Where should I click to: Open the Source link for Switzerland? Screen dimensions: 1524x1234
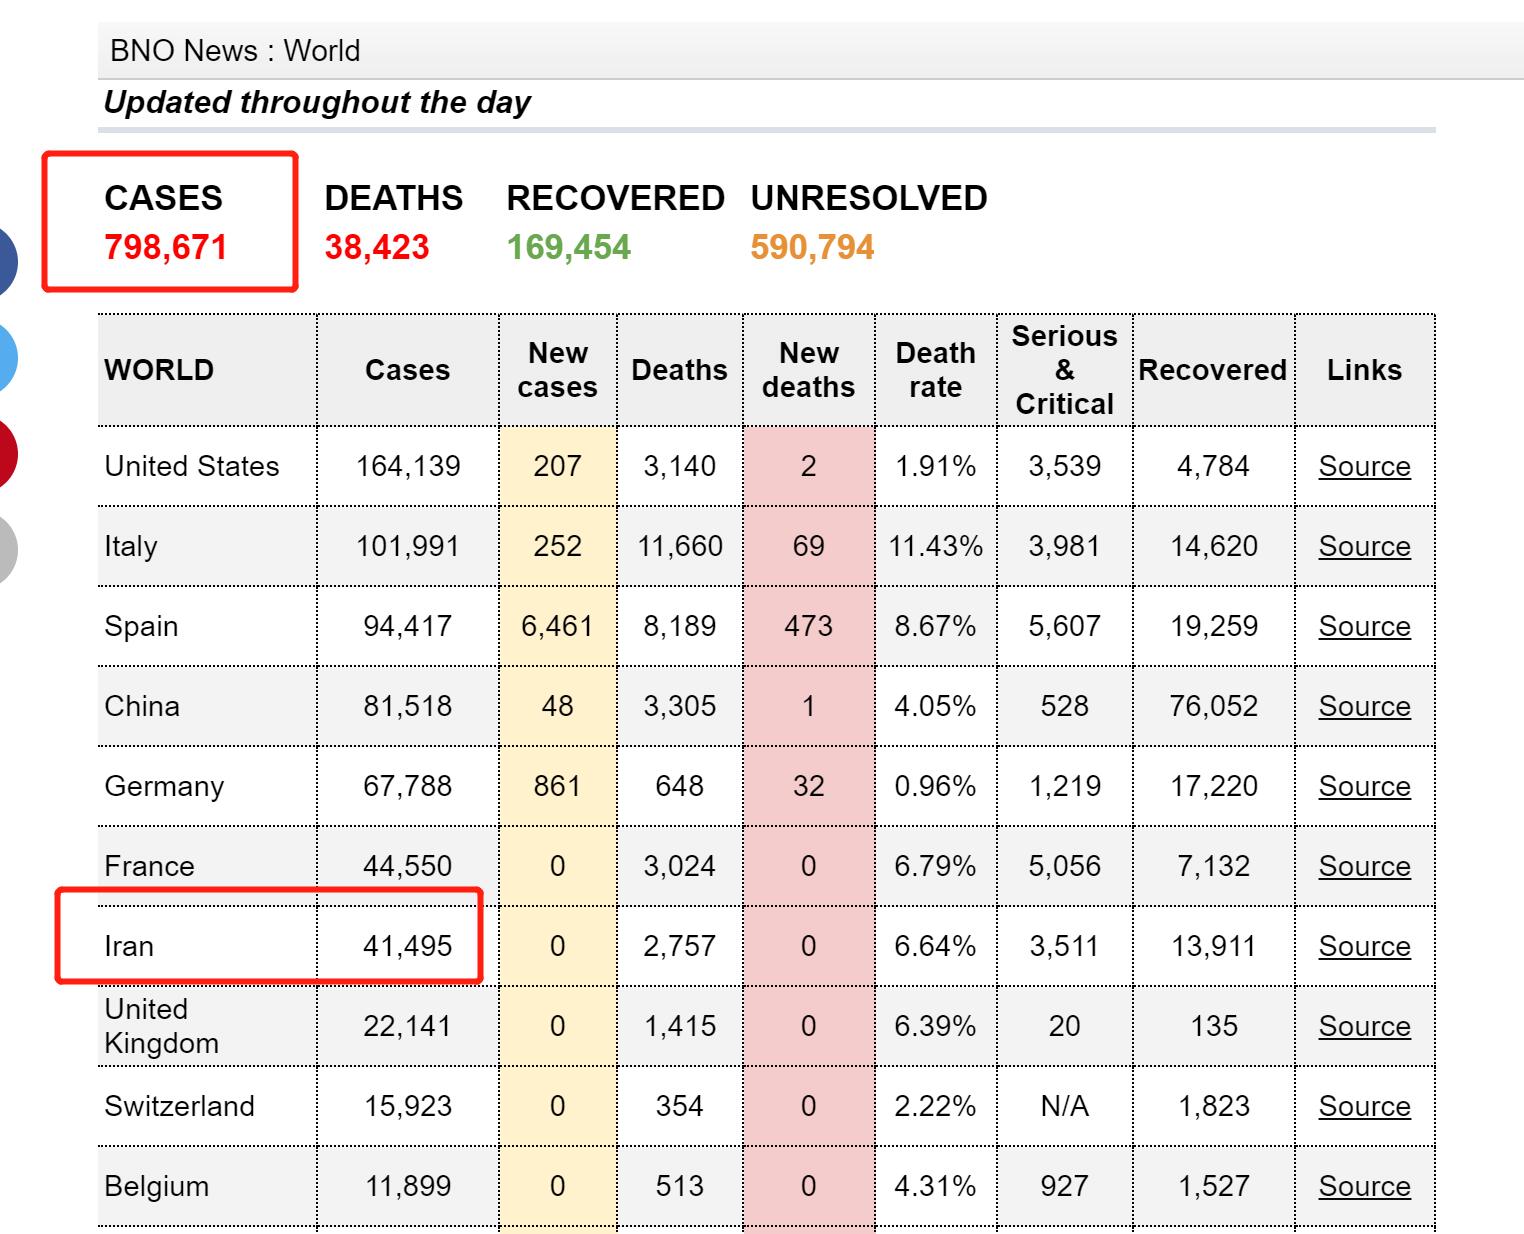(x=1364, y=1106)
